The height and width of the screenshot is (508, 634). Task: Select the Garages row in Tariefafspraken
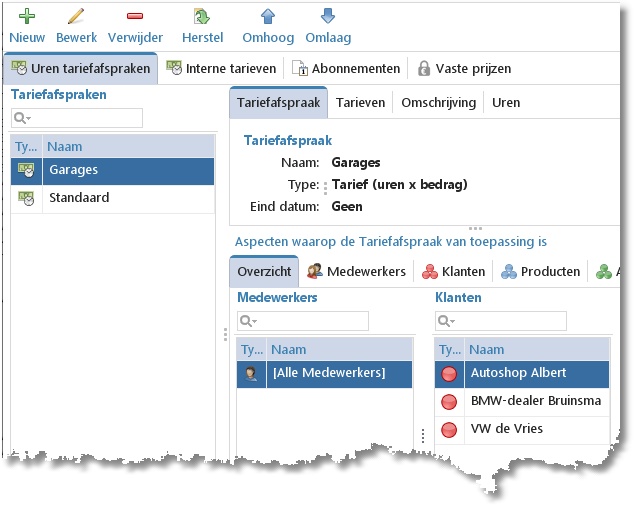pos(112,171)
